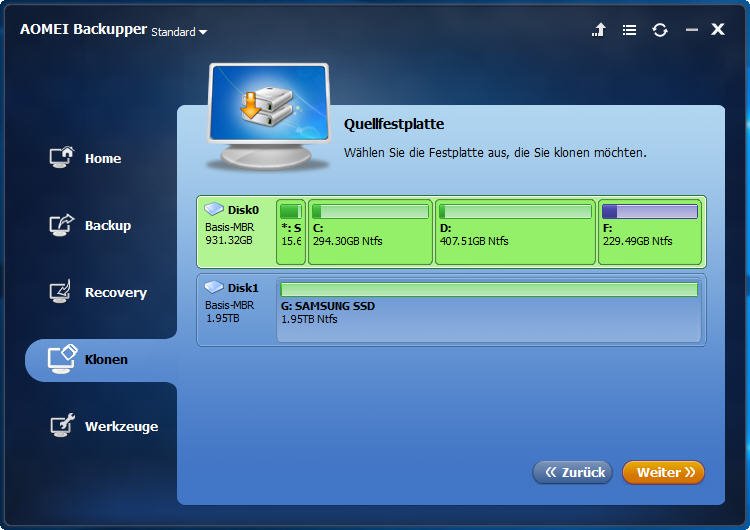This screenshot has height=530, width=750.
Task: Select the Klonen section label
Action: 106,359
